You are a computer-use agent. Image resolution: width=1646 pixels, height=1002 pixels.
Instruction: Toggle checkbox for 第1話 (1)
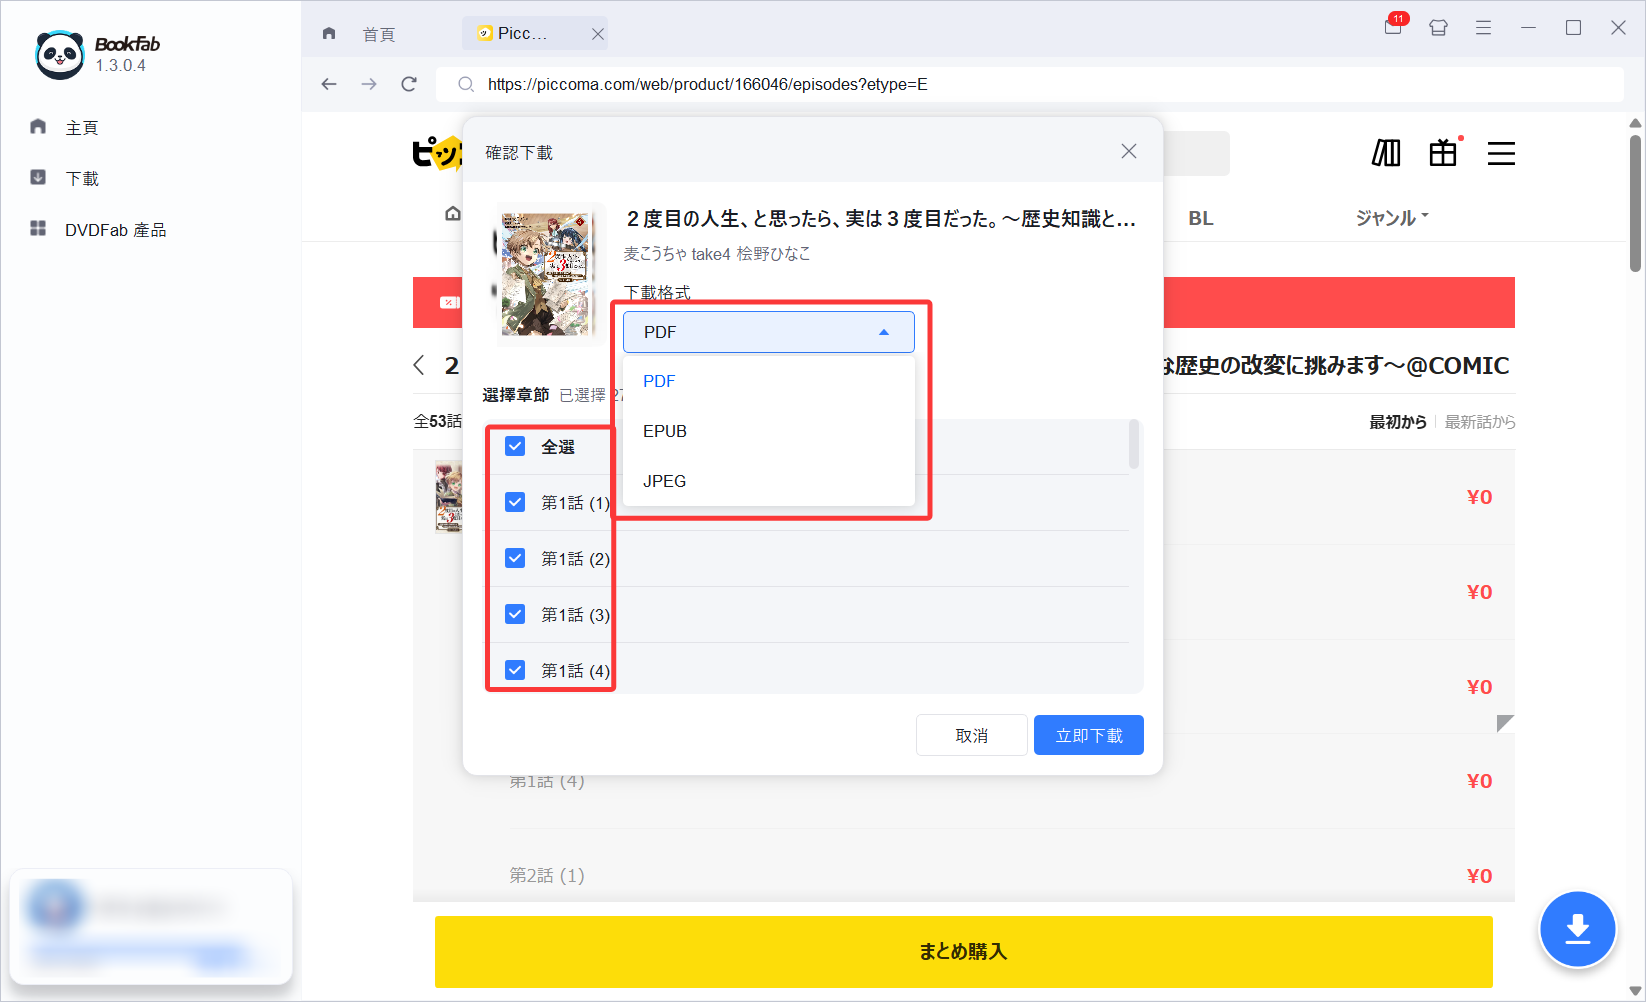(x=515, y=502)
